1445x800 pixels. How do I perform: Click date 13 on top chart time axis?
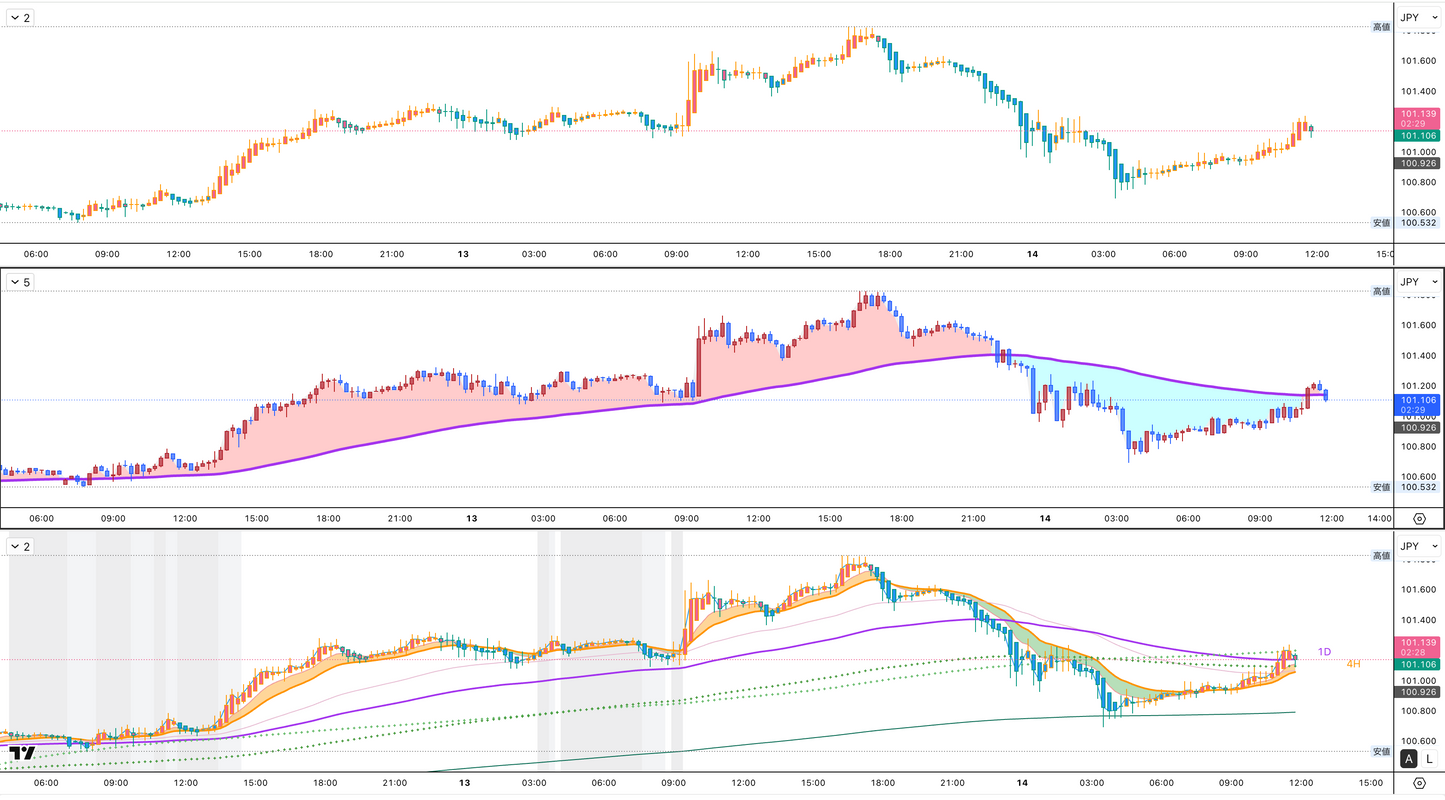tap(463, 254)
